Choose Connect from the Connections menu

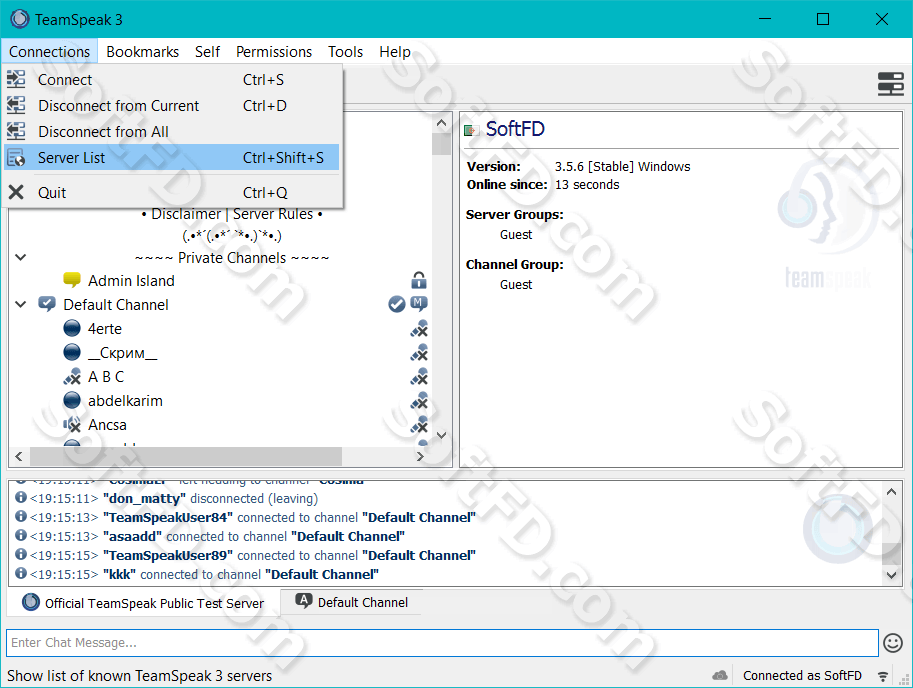(x=172, y=79)
